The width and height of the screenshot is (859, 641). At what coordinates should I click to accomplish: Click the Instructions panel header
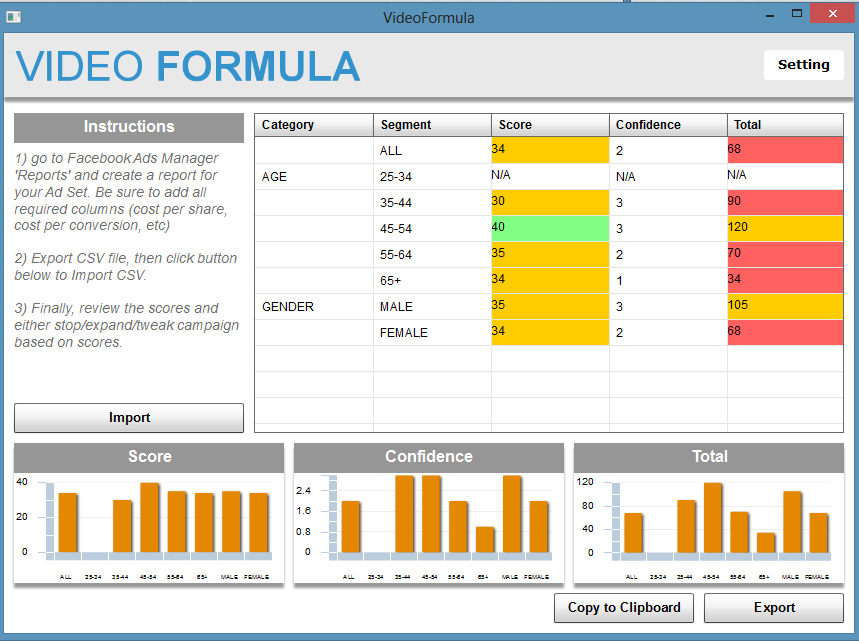tap(129, 128)
